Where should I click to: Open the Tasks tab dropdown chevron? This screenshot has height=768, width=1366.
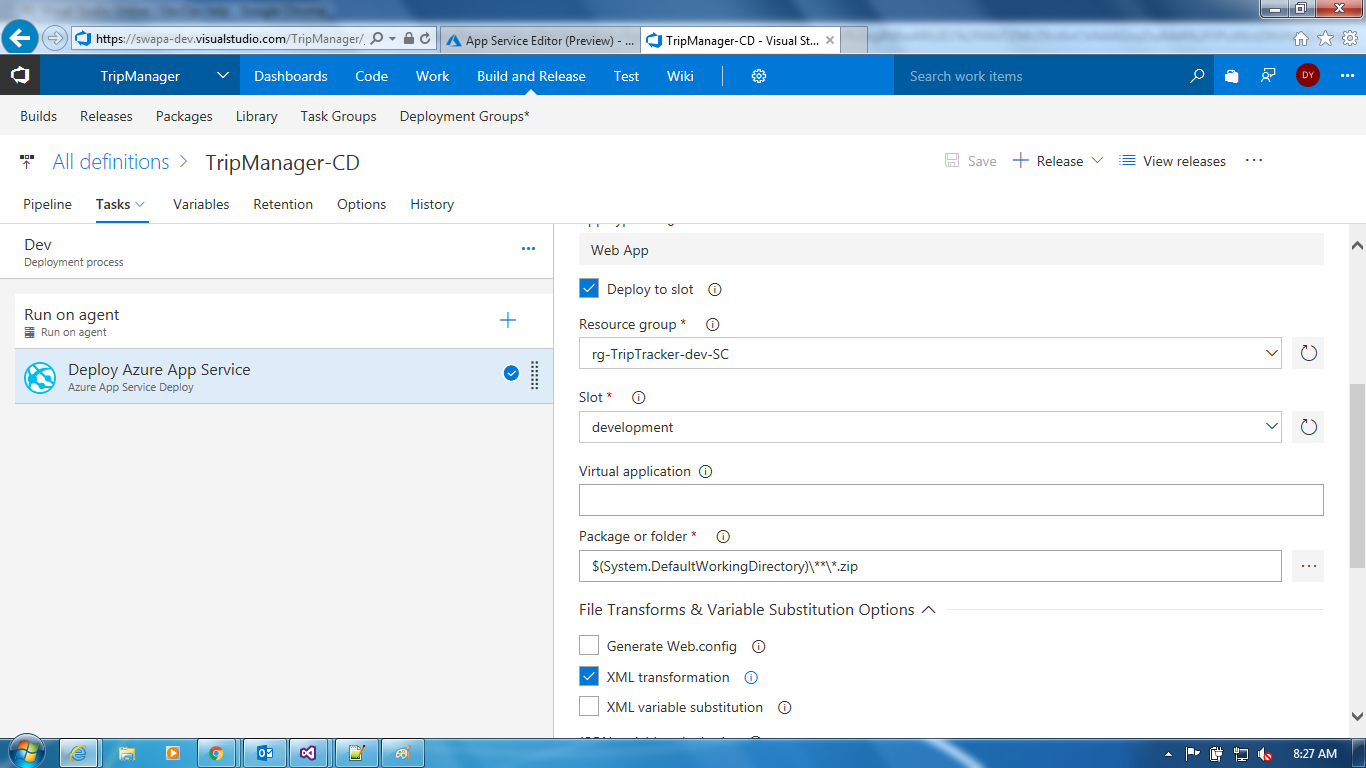coord(140,204)
